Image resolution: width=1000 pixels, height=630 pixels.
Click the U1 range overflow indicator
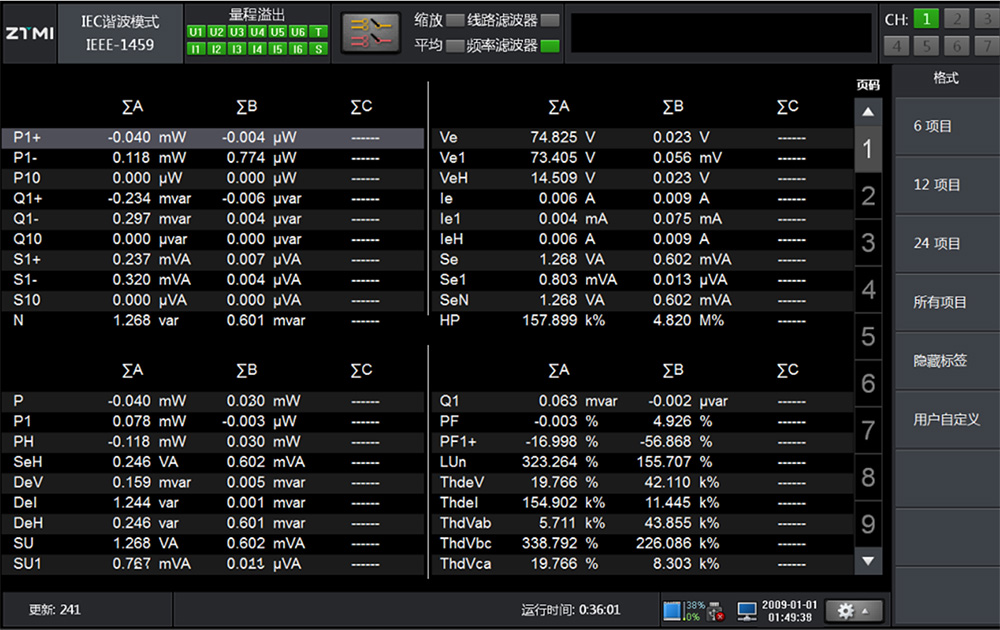(x=195, y=32)
